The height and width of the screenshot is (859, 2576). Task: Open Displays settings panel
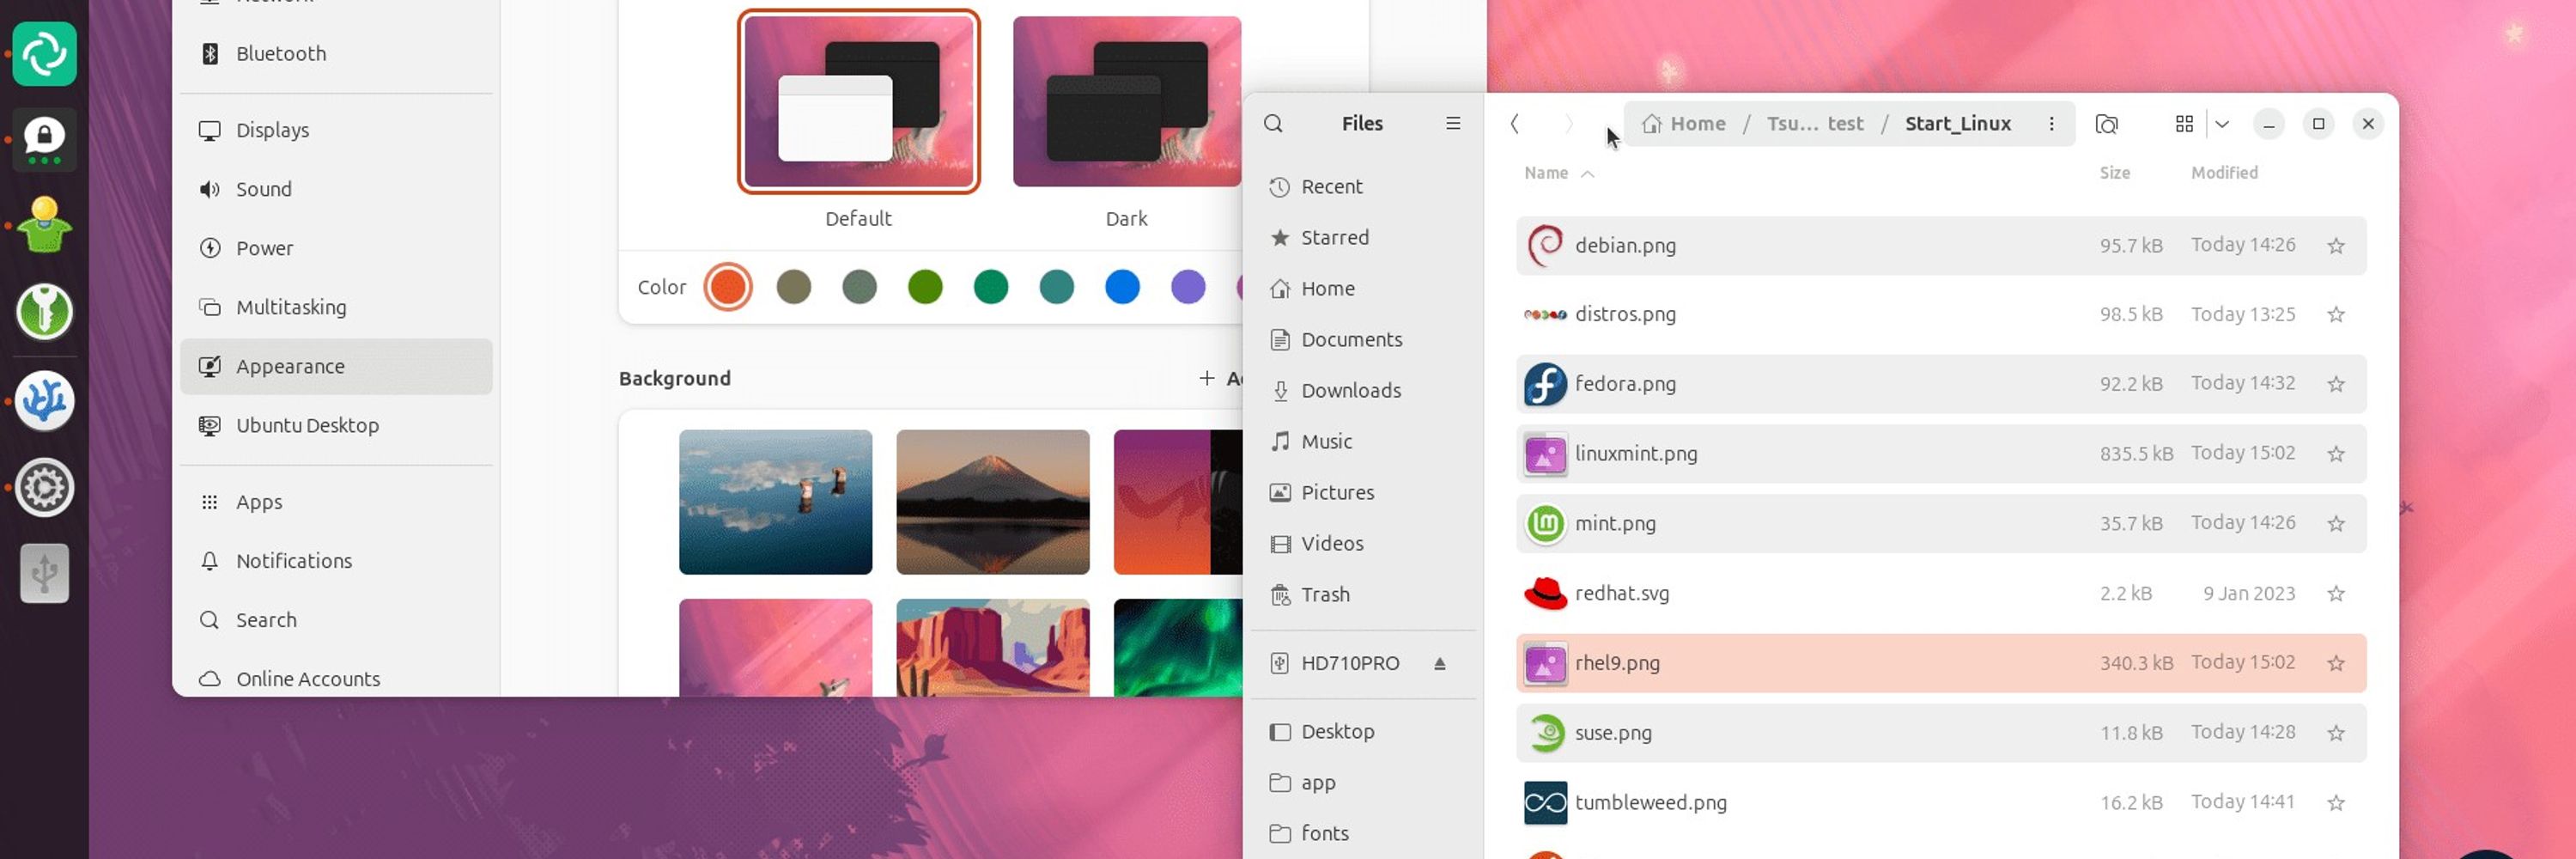336,131
